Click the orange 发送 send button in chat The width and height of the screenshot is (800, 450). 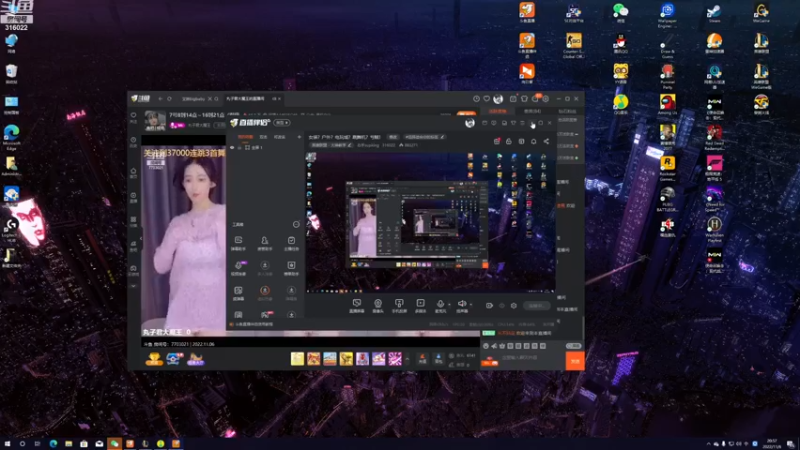coord(575,361)
